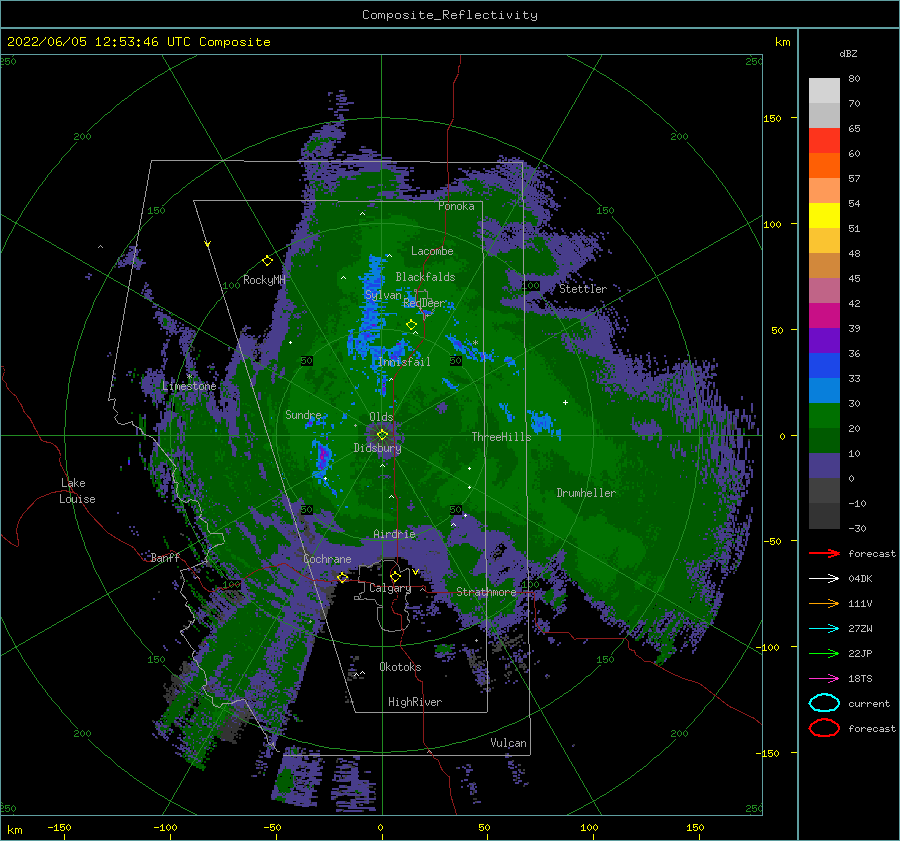Viewport: 900px width, 841px height.
Task: Select the yellow 54 dBZ color swatch
Action: 824,216
